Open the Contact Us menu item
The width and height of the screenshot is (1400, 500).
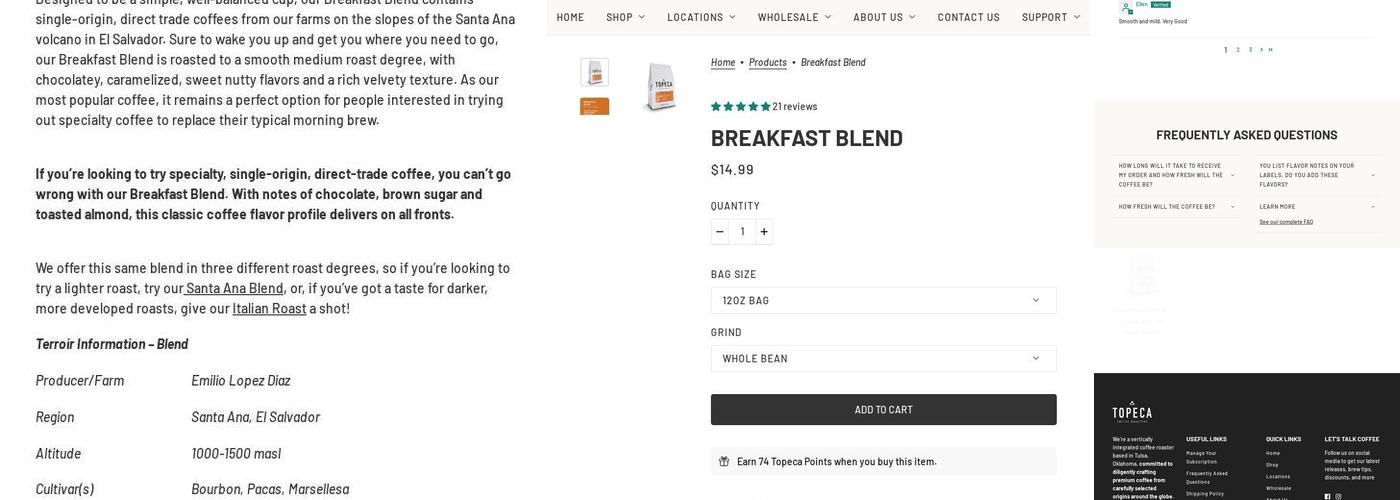coord(968,17)
